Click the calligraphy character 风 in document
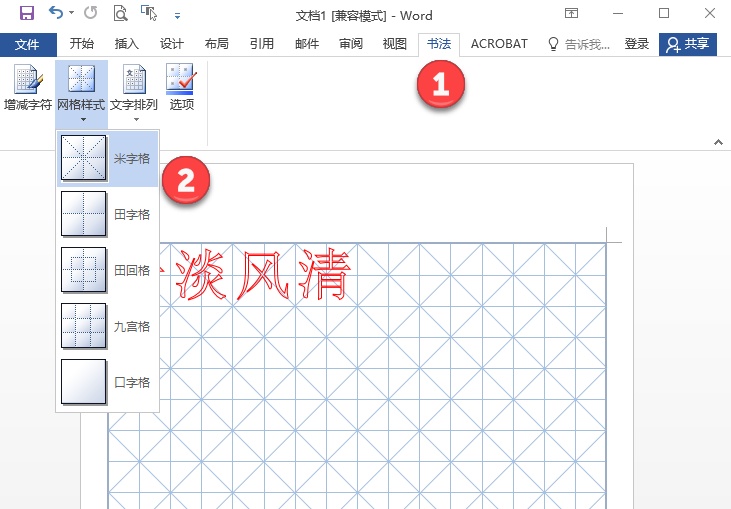Image resolution: width=731 pixels, height=509 pixels. (263, 275)
